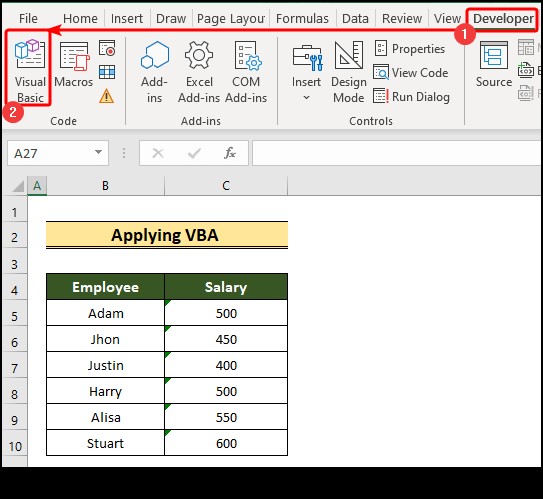543x499 pixels.
Task: Expand the Name Box dropdown arrow
Action: 98,152
